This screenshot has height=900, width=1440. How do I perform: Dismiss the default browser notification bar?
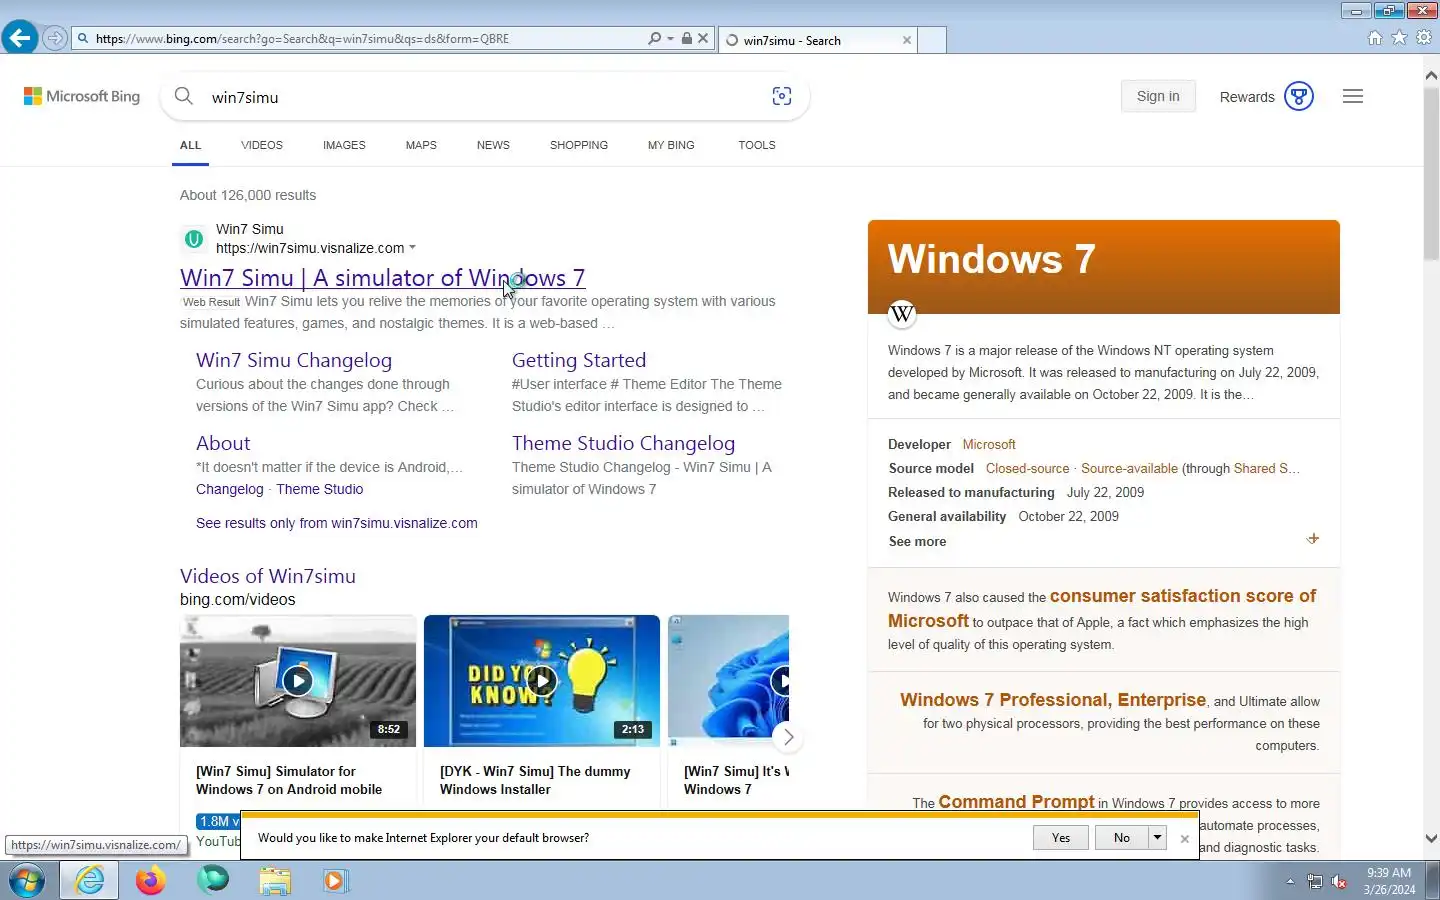tap(1185, 839)
